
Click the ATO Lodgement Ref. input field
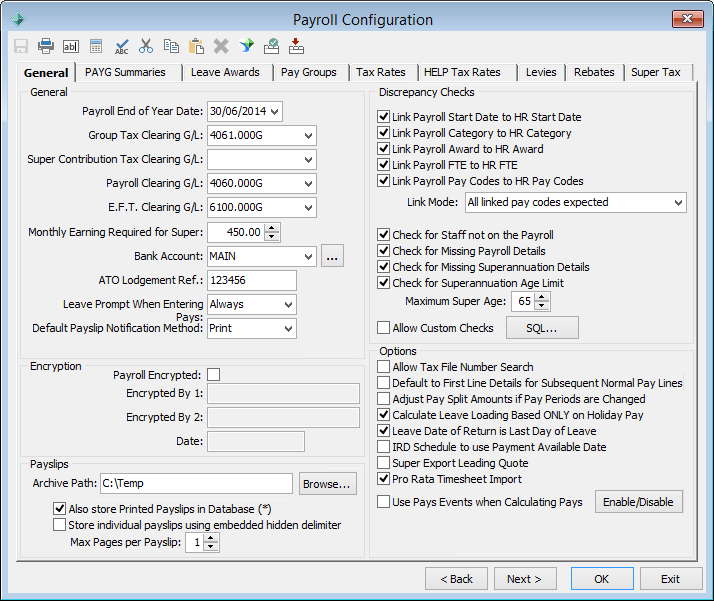pyautogui.click(x=252, y=280)
